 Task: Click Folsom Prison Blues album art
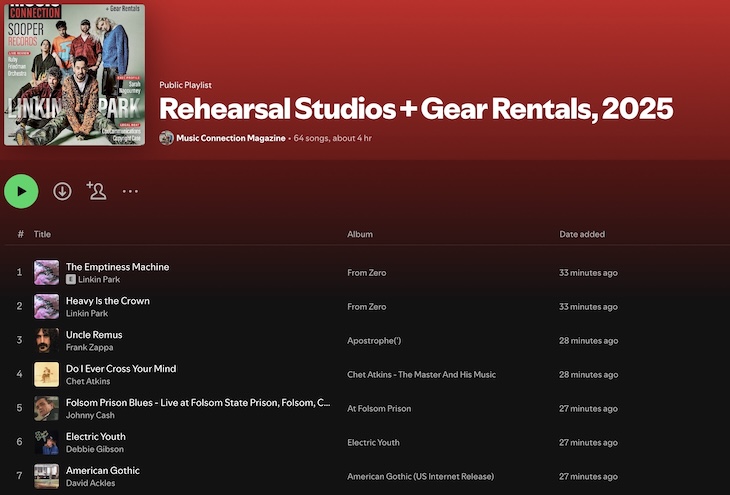pyautogui.click(x=47, y=408)
